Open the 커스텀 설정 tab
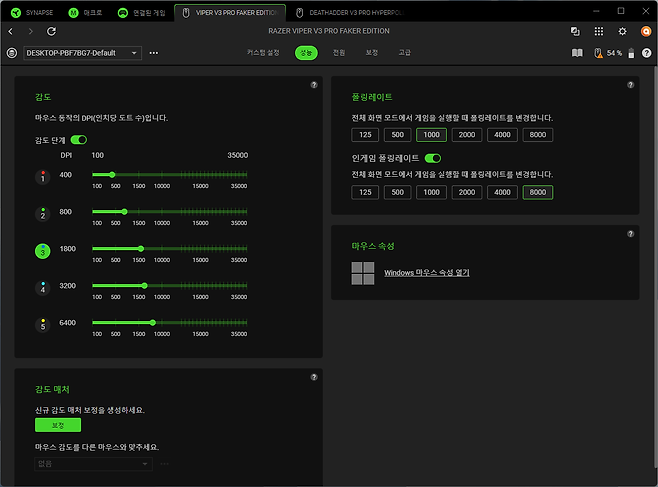The width and height of the screenshot is (658, 487). (x=263, y=52)
